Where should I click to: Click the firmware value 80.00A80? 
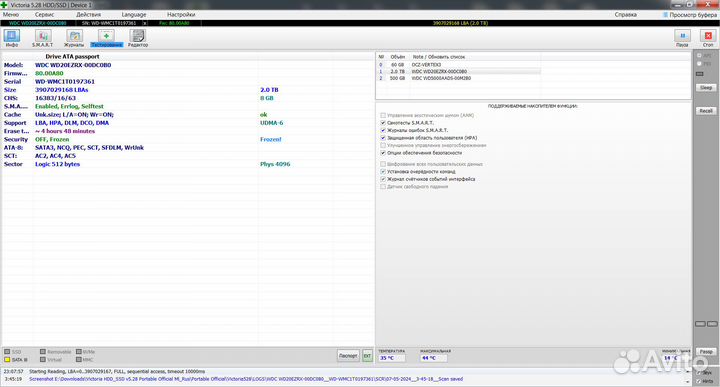[49, 73]
